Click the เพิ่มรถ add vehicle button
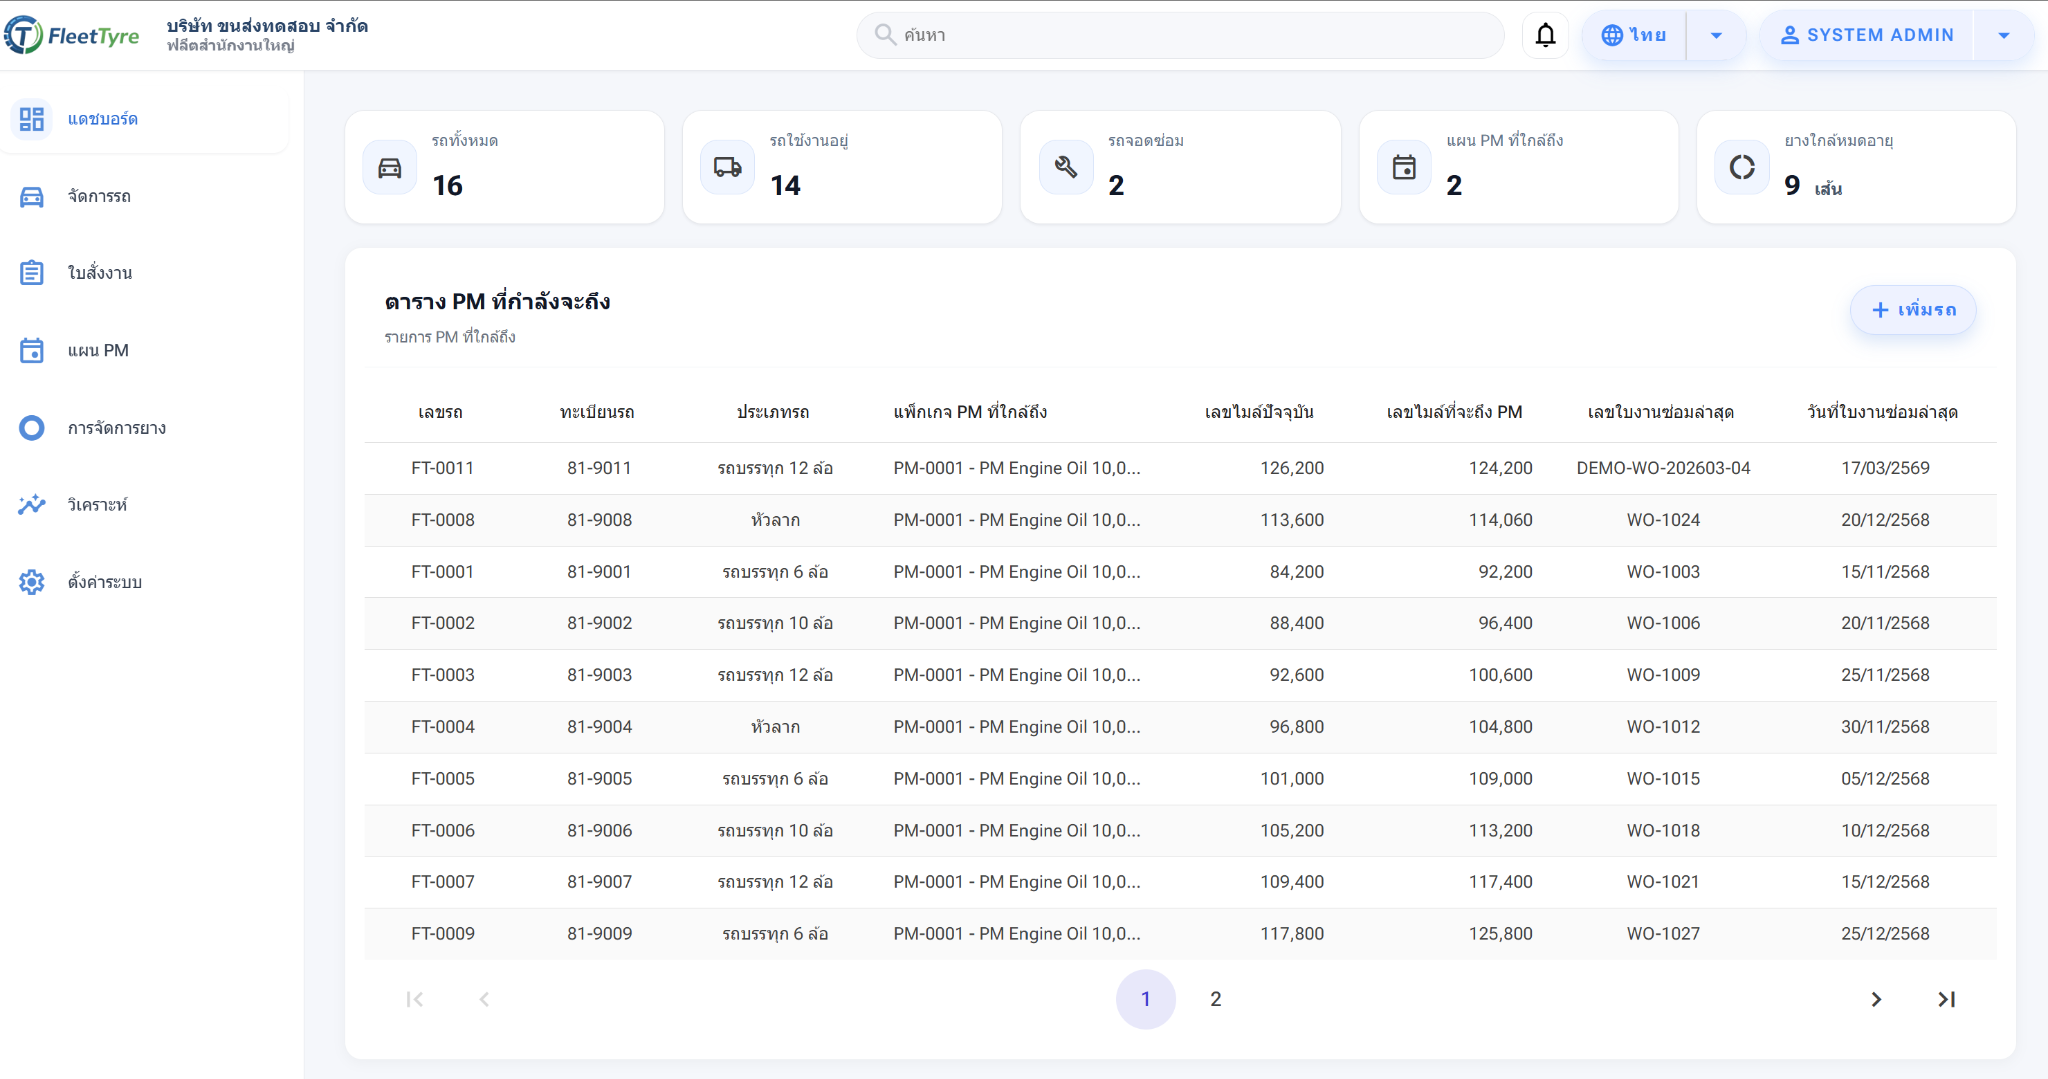The width and height of the screenshot is (2048, 1079). coord(1913,310)
